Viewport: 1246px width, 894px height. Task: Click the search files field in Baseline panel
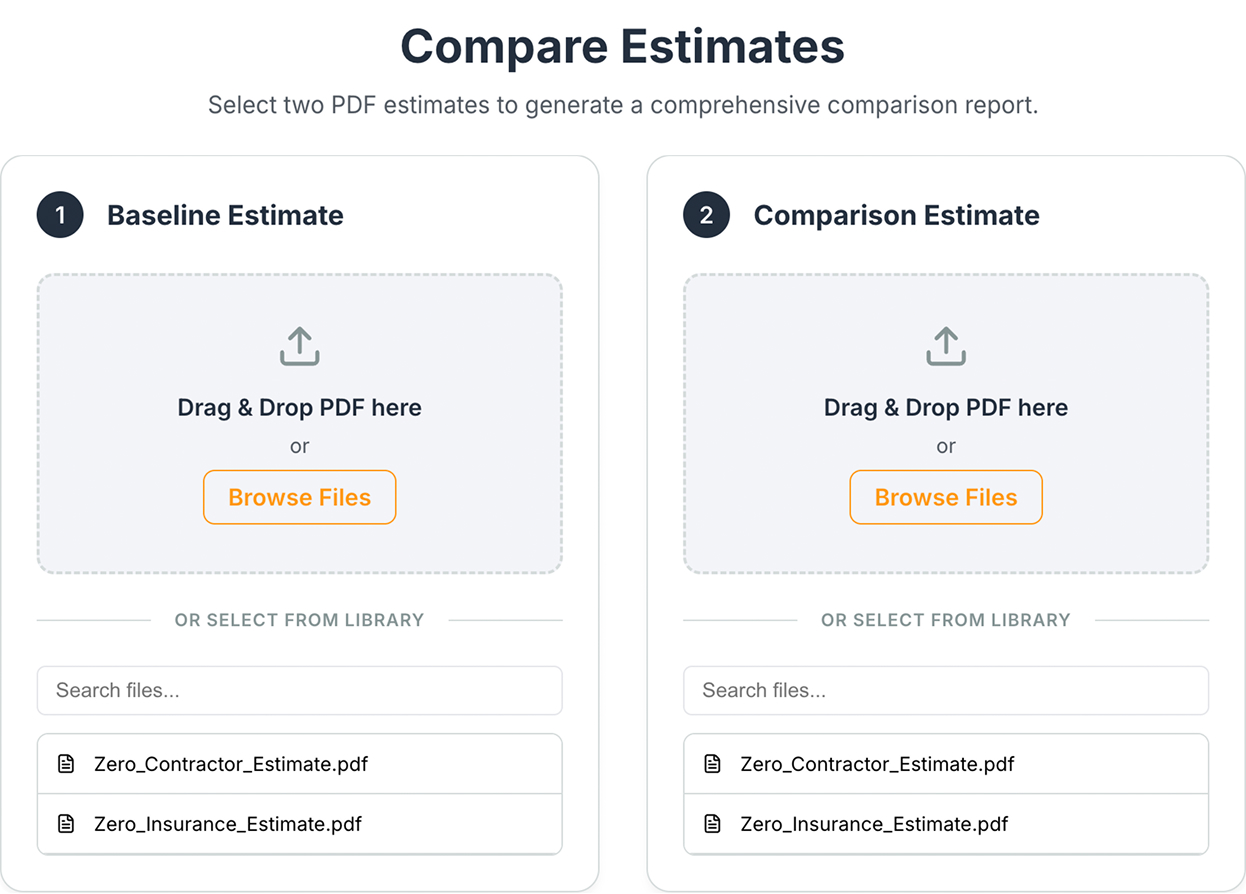click(x=299, y=690)
